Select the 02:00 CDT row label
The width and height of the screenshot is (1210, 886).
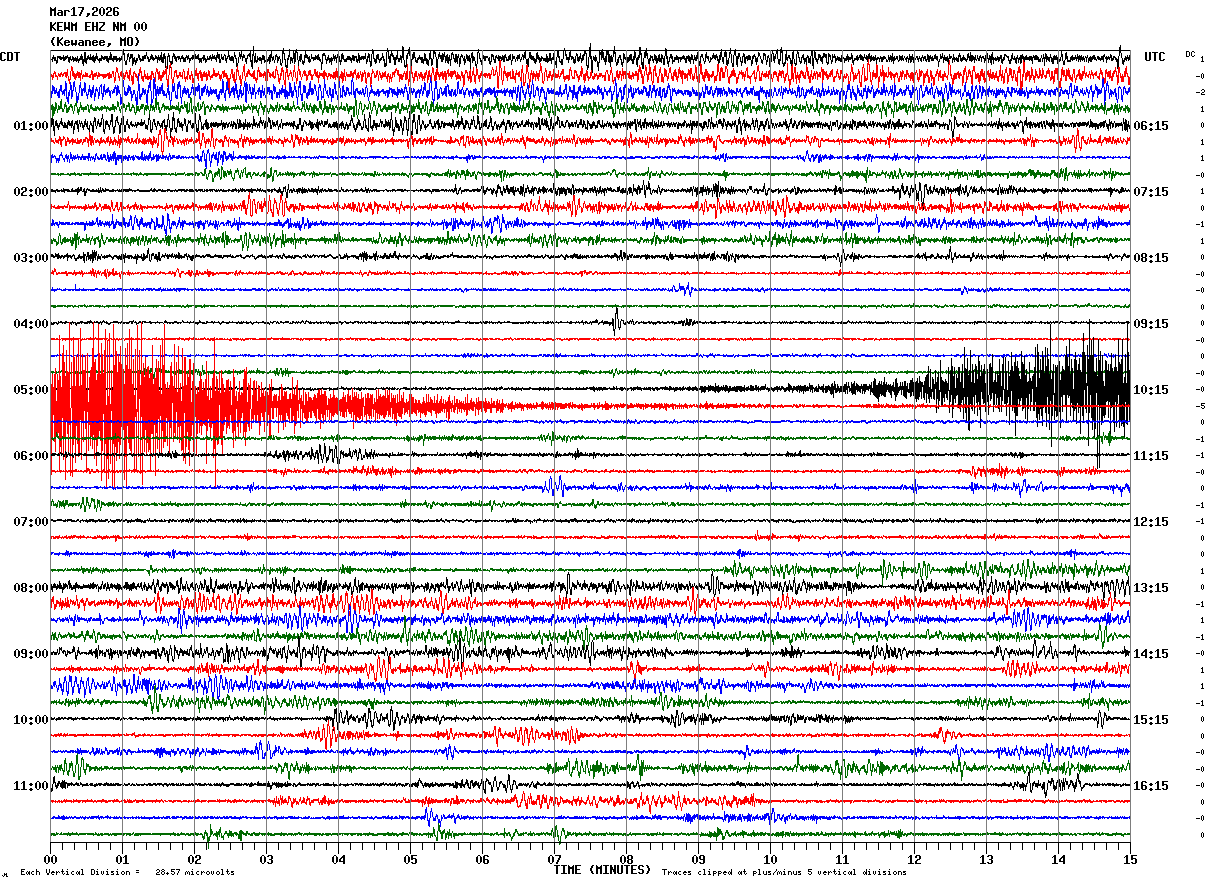[x=30, y=192]
